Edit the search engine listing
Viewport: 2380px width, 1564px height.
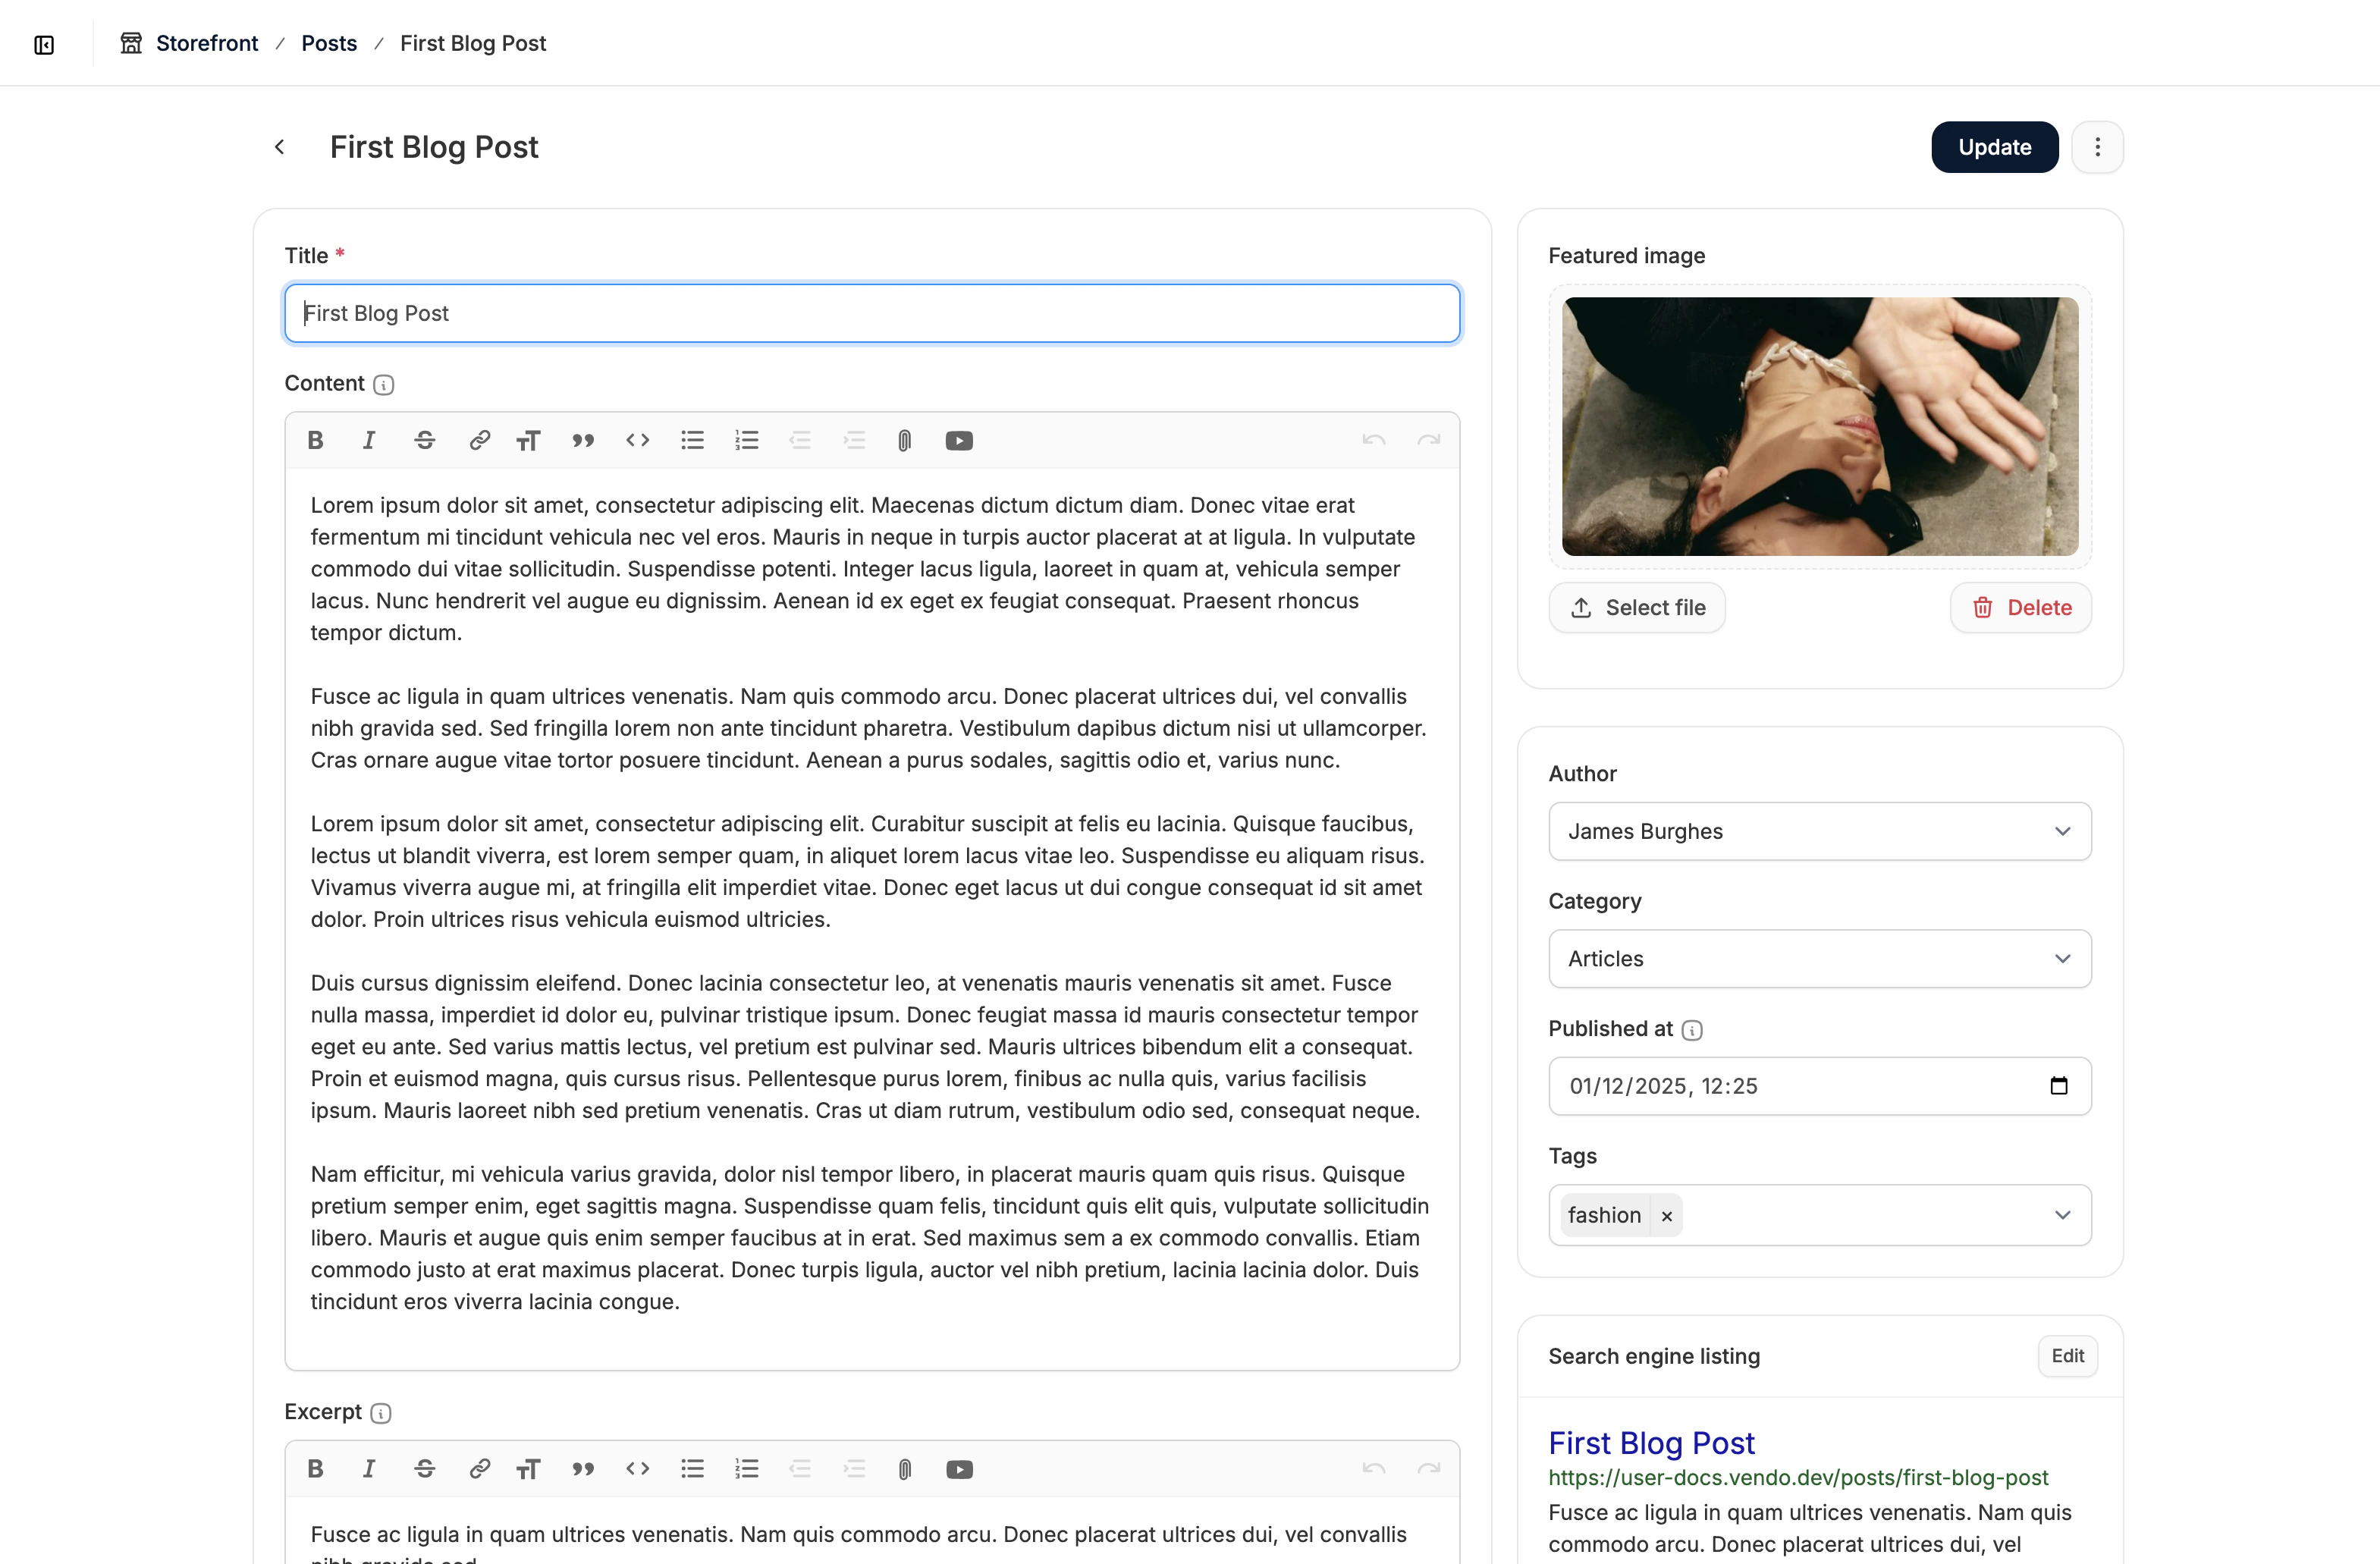click(2067, 1356)
